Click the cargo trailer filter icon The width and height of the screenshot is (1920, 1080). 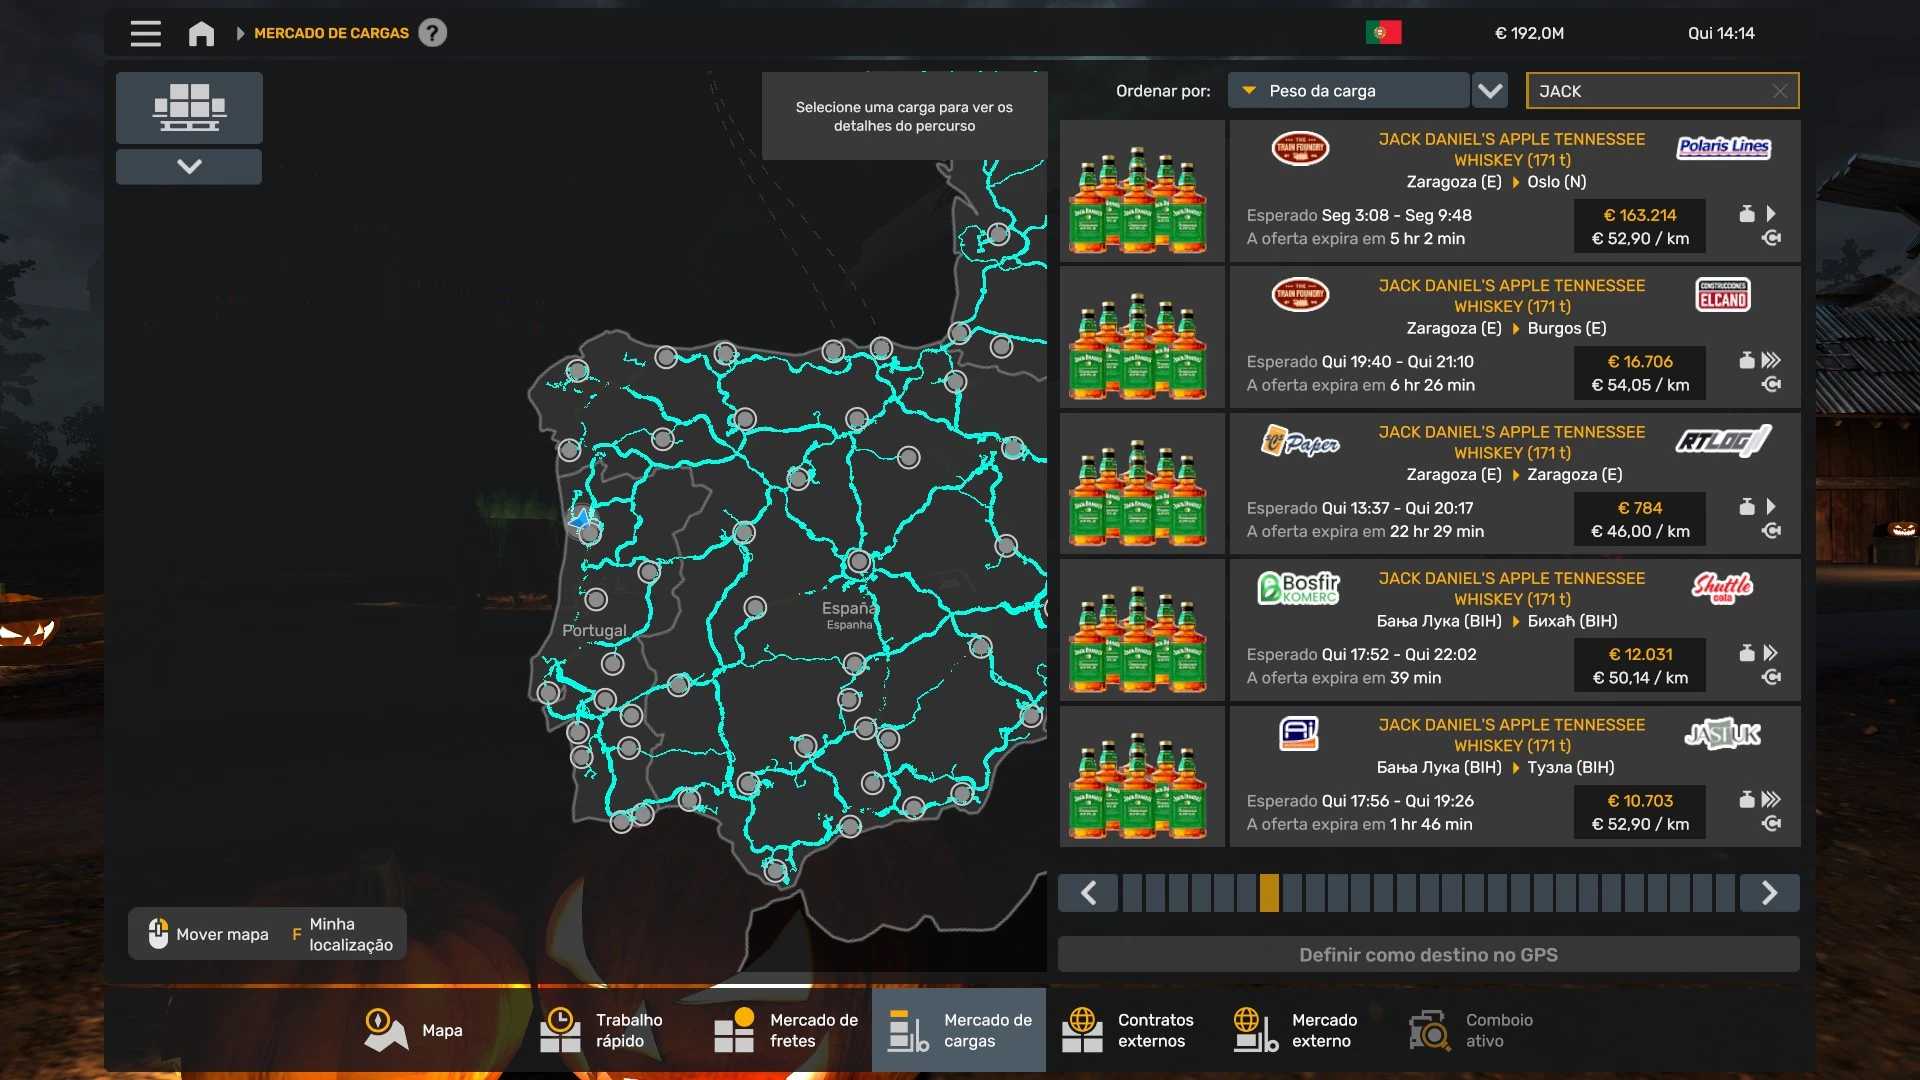[x=189, y=107]
